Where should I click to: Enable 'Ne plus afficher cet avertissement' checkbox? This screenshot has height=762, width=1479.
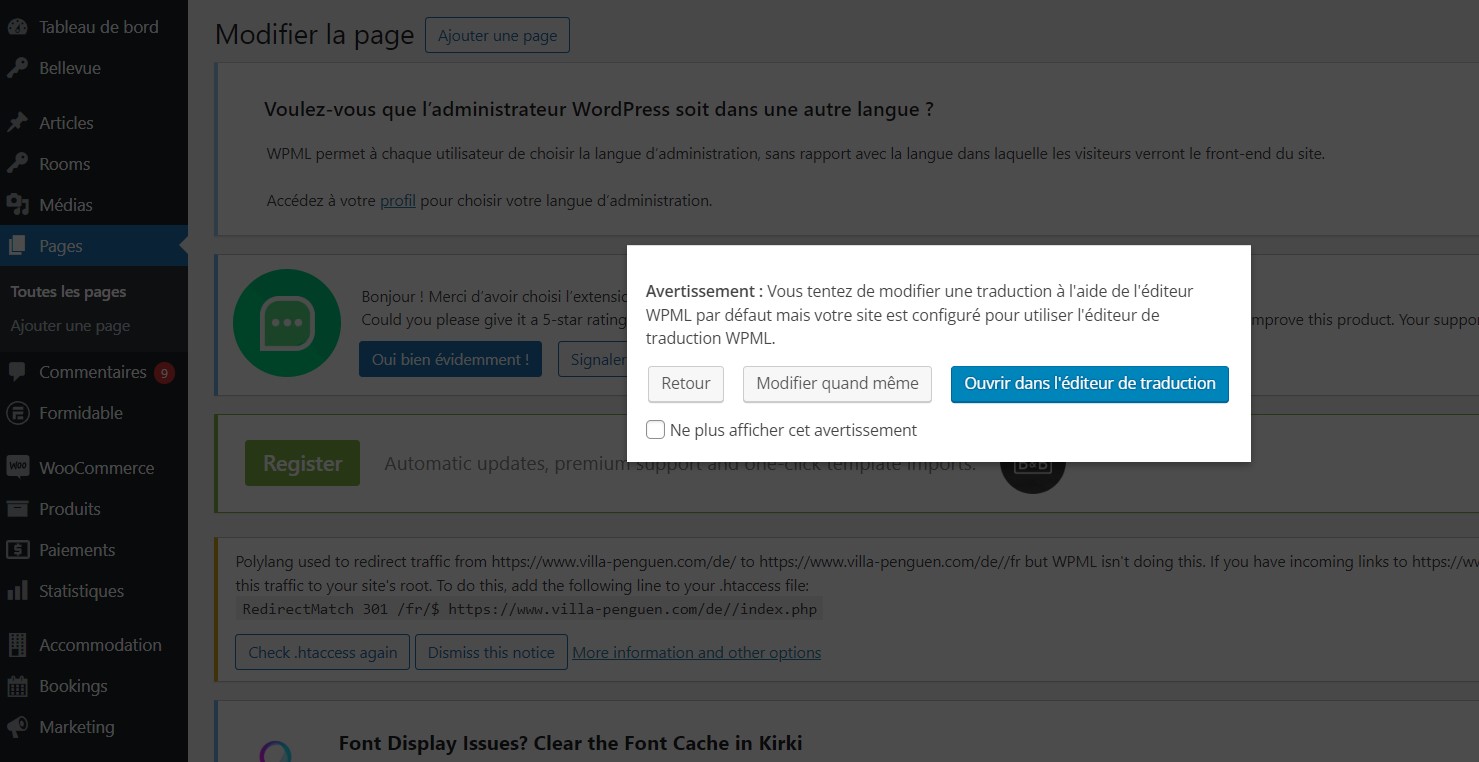click(x=656, y=430)
